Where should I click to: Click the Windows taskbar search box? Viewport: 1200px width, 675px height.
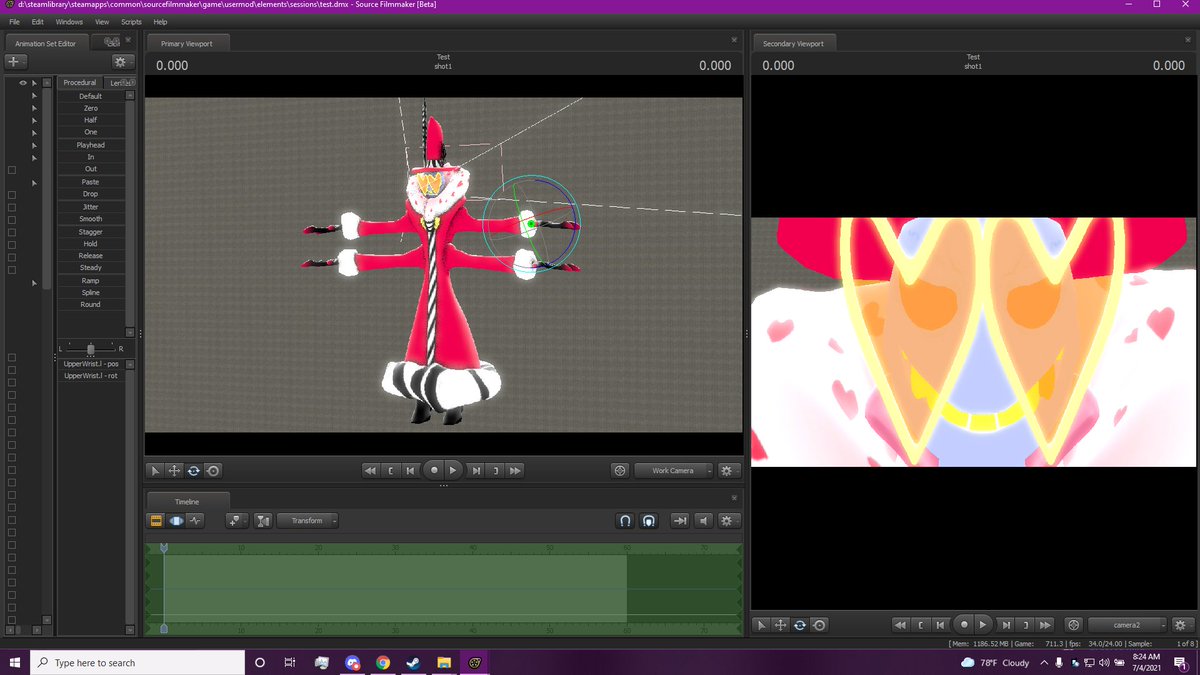[x=139, y=662]
